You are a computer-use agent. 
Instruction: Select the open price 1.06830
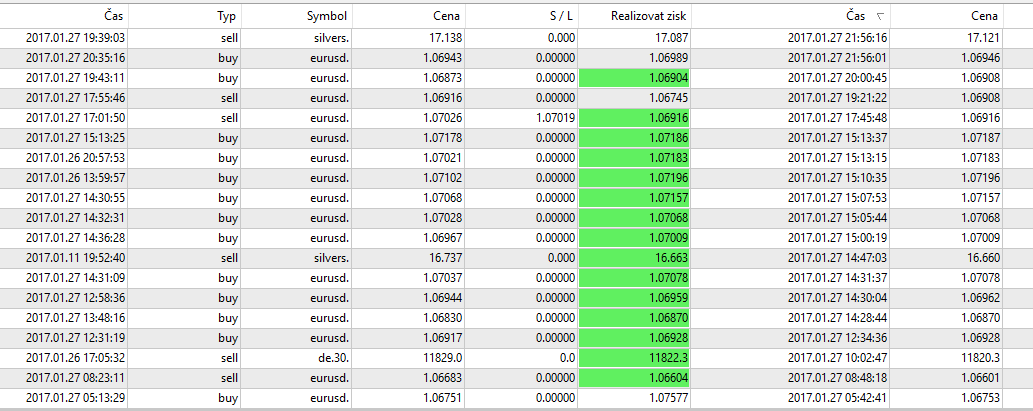(x=442, y=319)
